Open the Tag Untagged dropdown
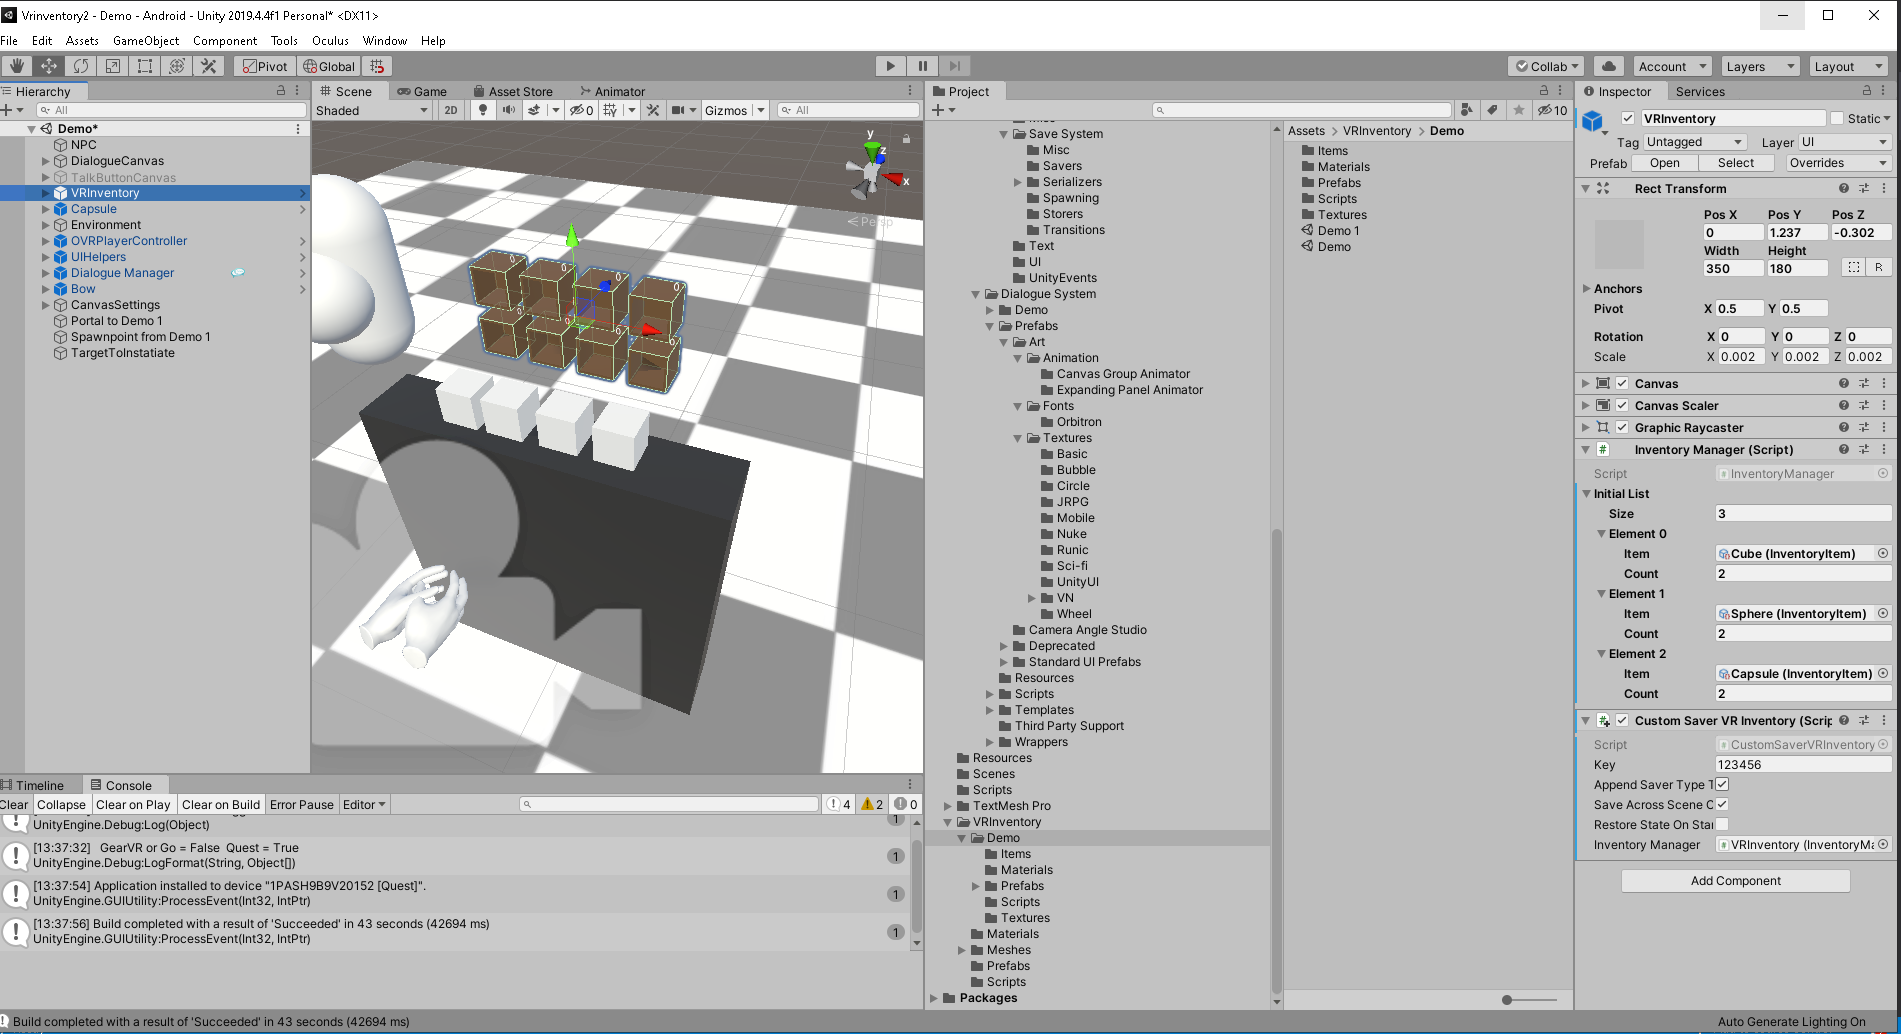Viewport: 1901px width, 1034px height. [1695, 142]
